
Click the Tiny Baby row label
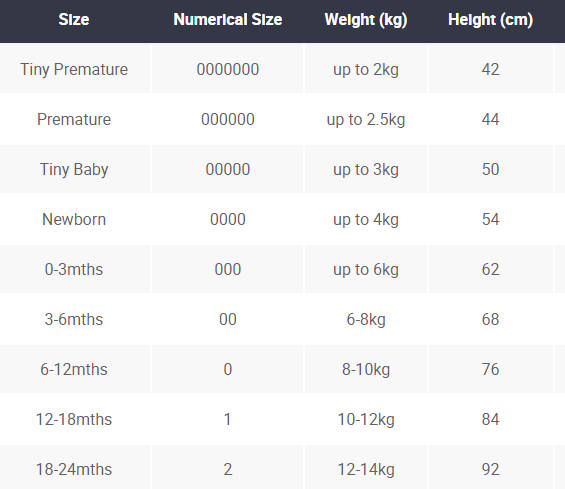pos(74,169)
